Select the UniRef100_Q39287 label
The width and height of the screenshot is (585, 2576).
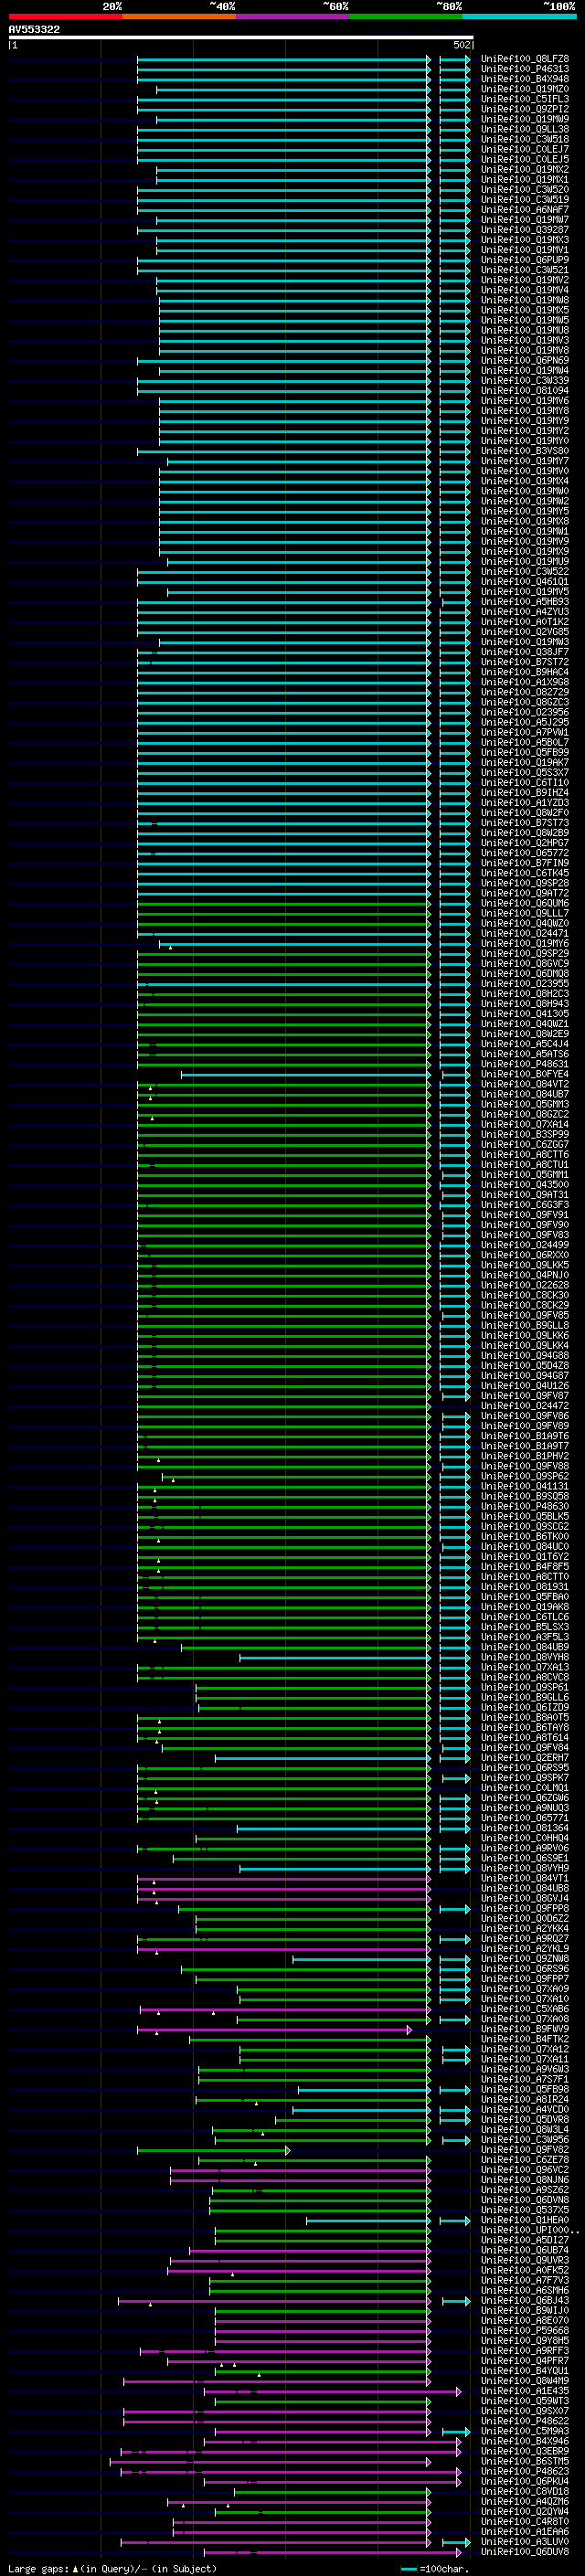(525, 230)
